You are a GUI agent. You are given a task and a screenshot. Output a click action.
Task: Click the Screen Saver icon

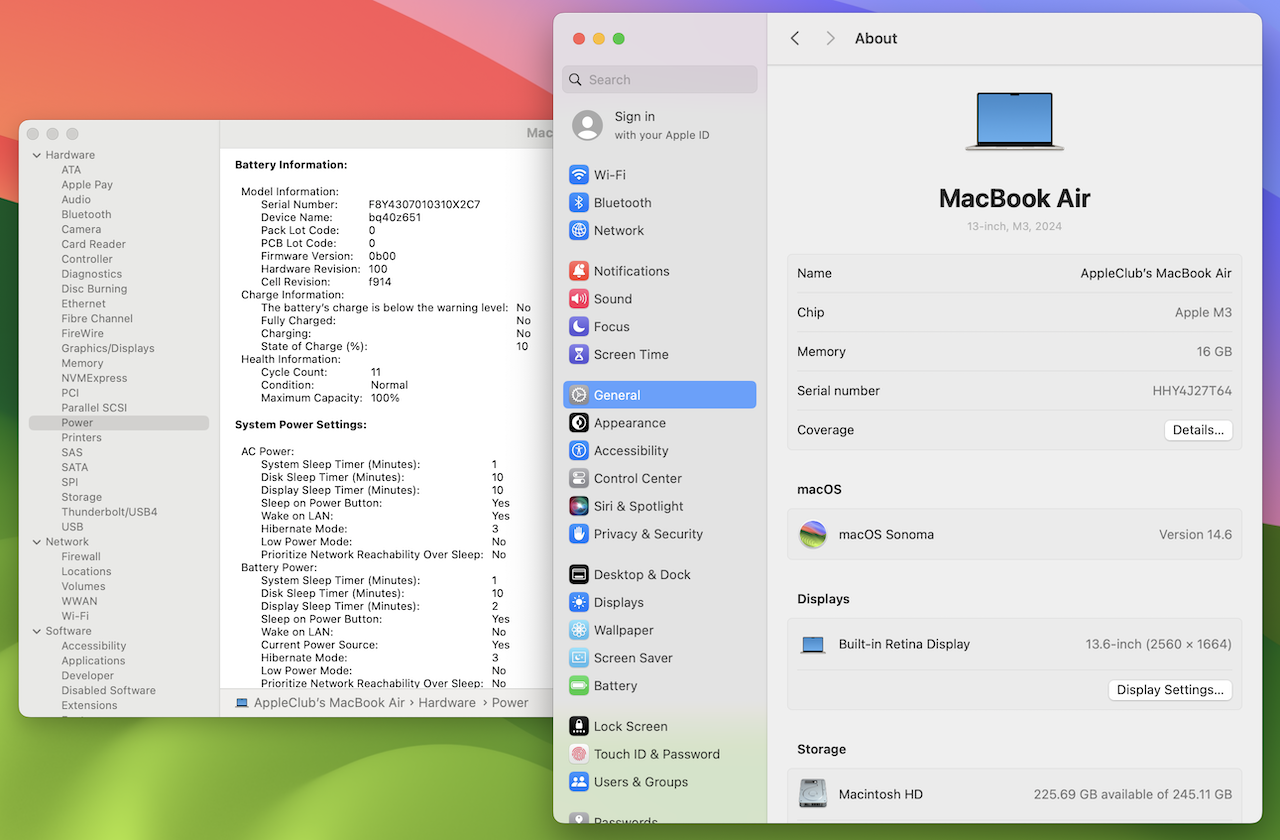click(x=579, y=659)
